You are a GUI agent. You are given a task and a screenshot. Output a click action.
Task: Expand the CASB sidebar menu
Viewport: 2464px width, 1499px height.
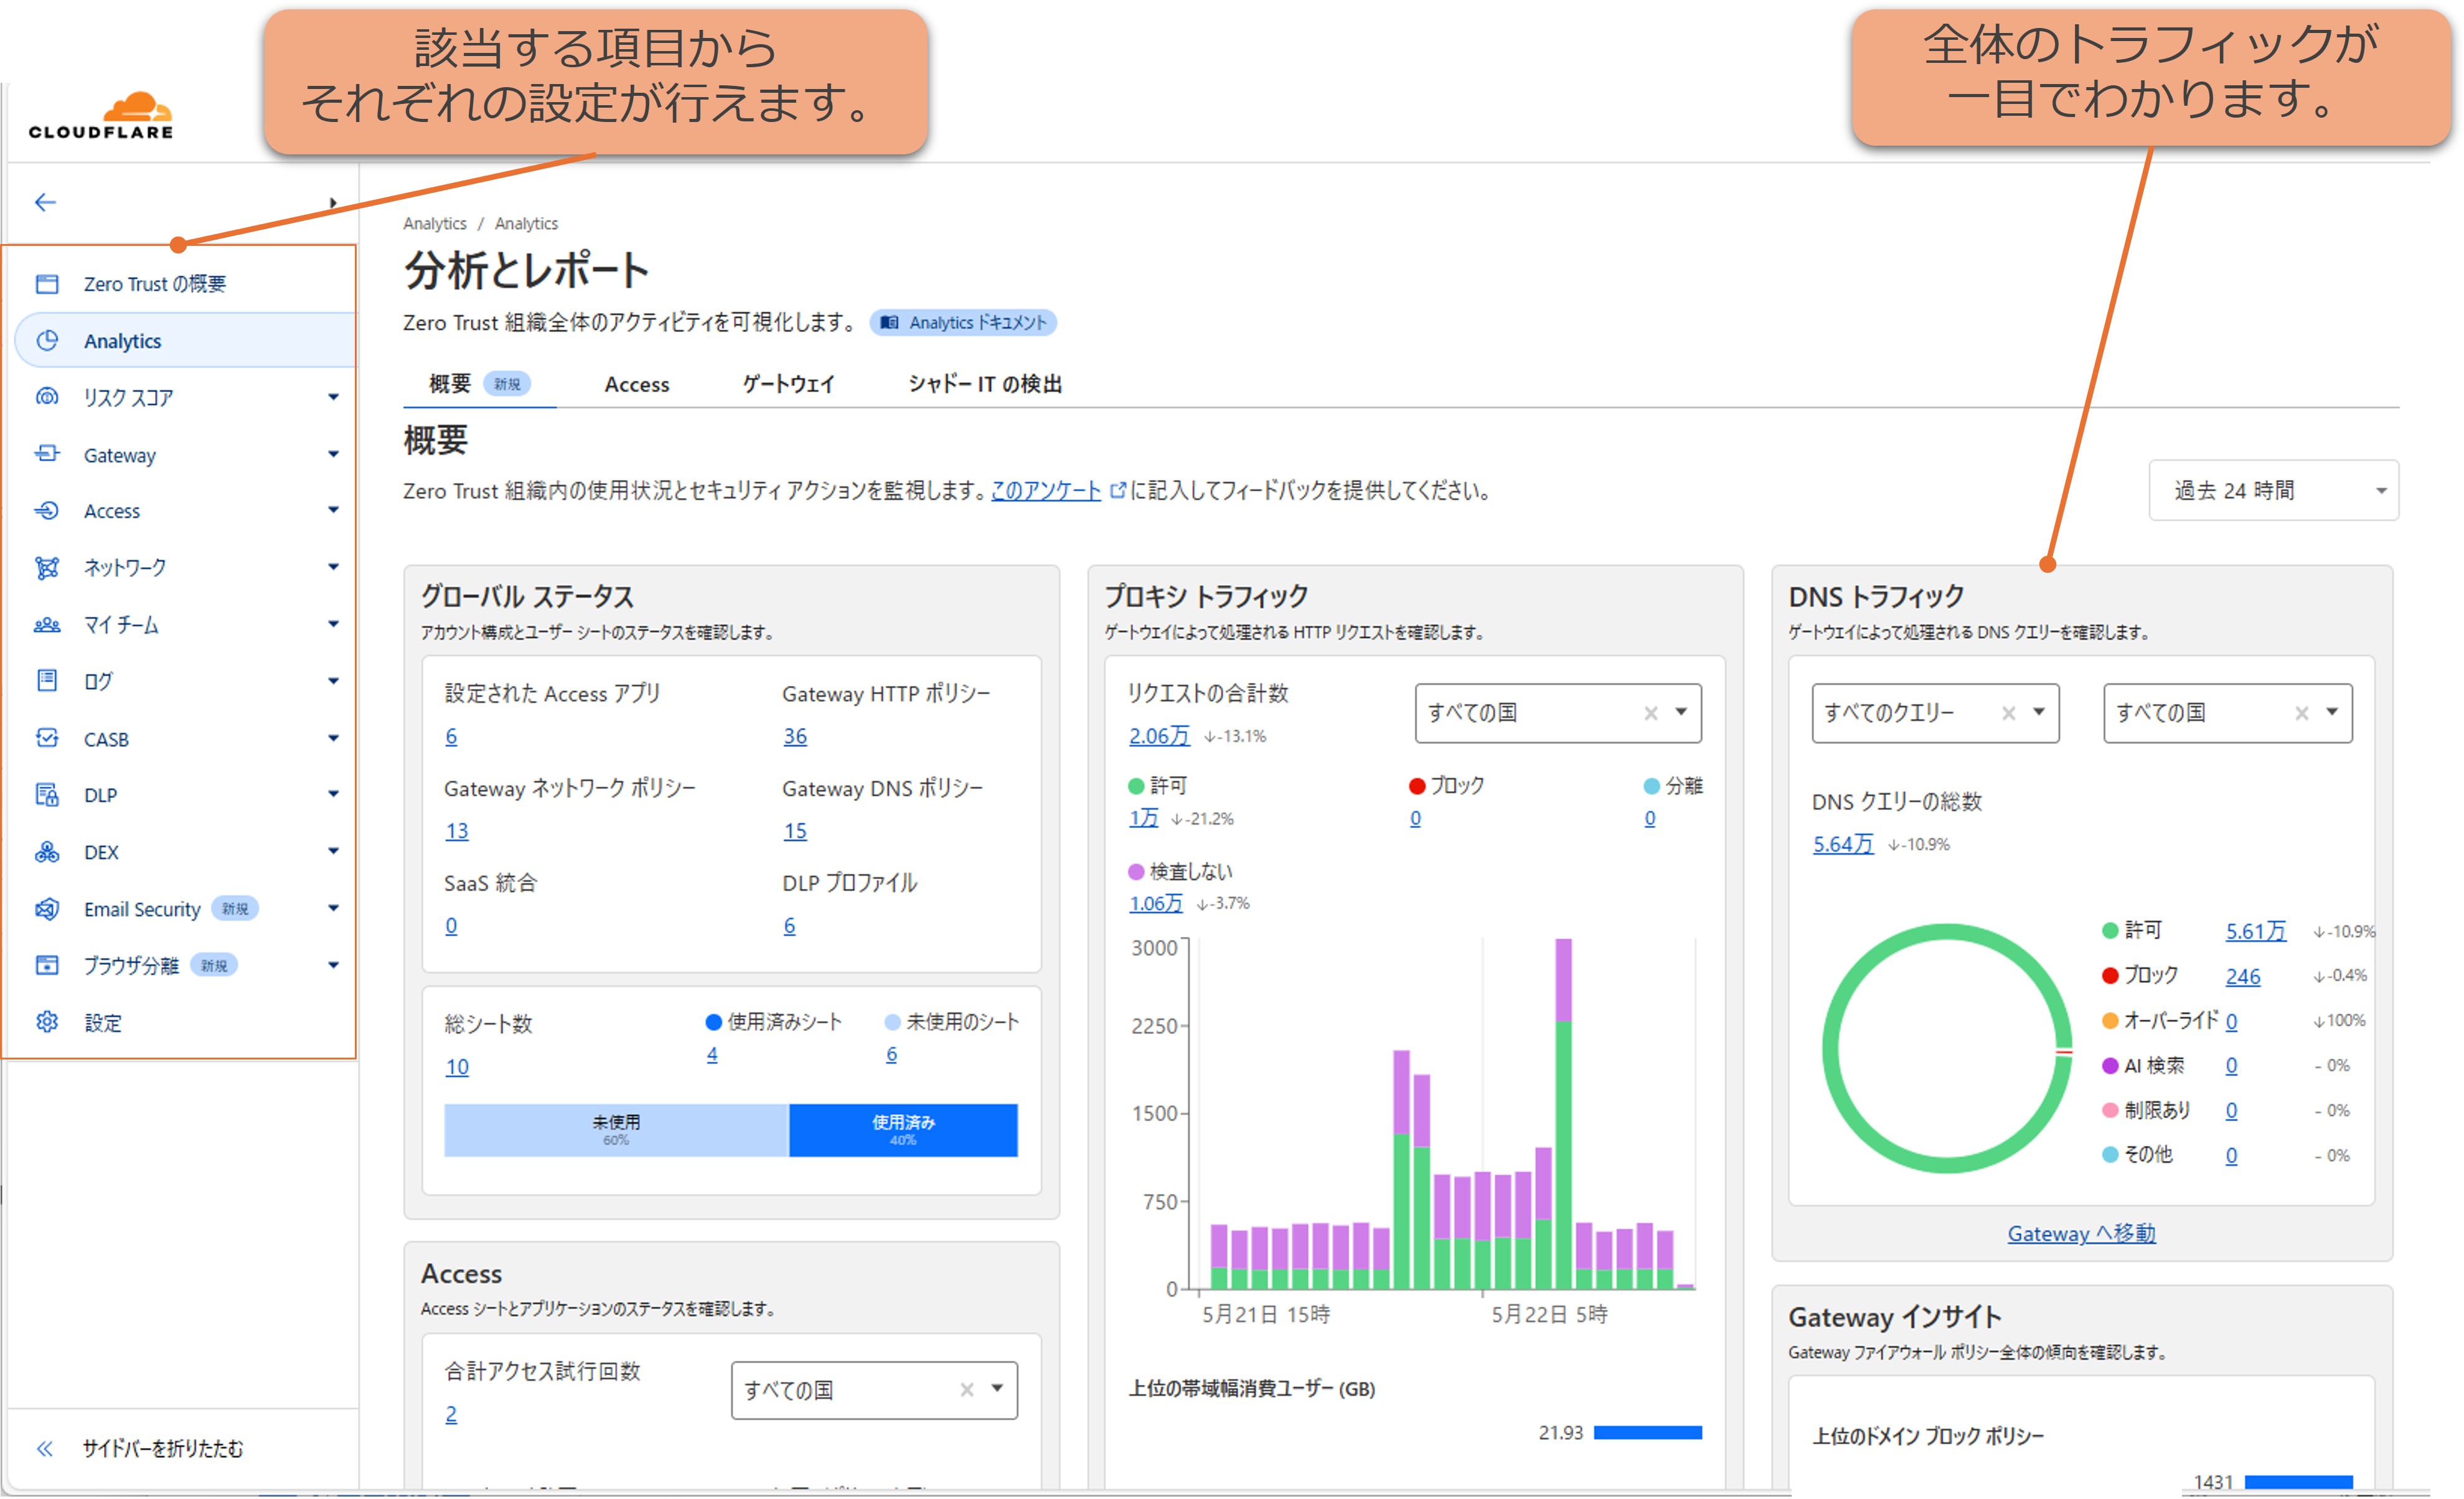[333, 739]
